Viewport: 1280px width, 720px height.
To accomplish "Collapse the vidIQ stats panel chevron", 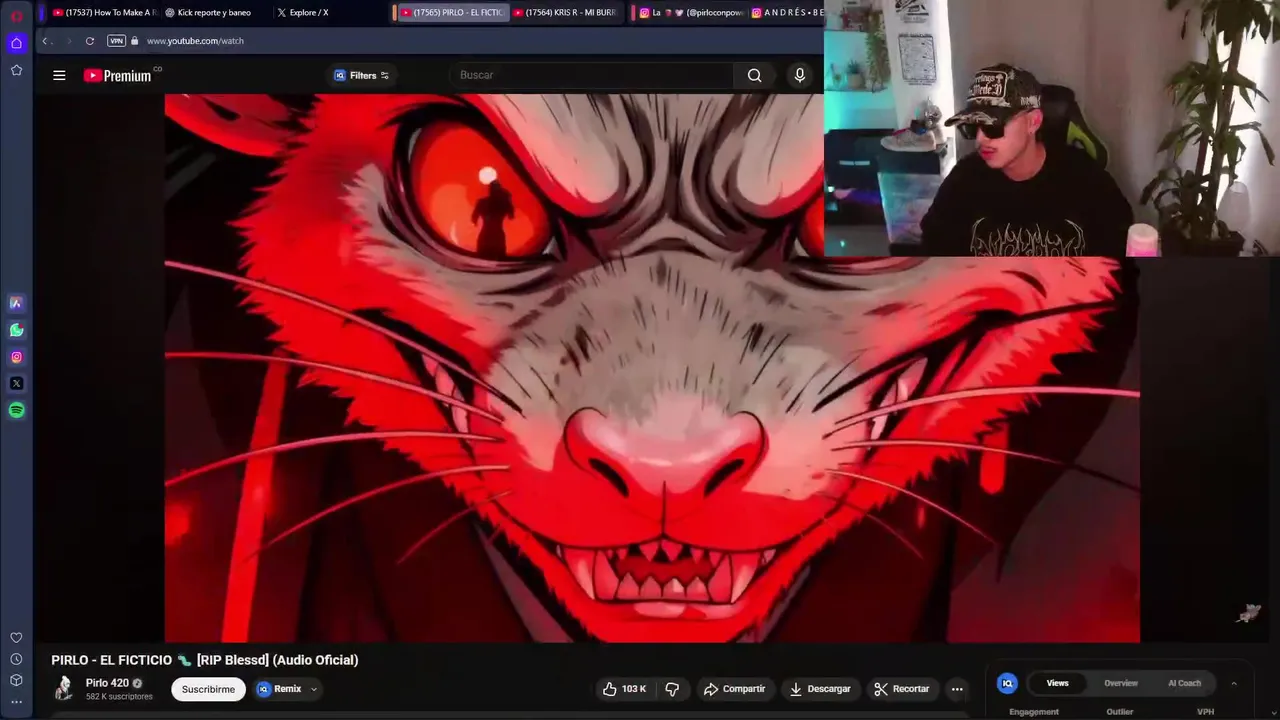I will tap(1234, 683).
